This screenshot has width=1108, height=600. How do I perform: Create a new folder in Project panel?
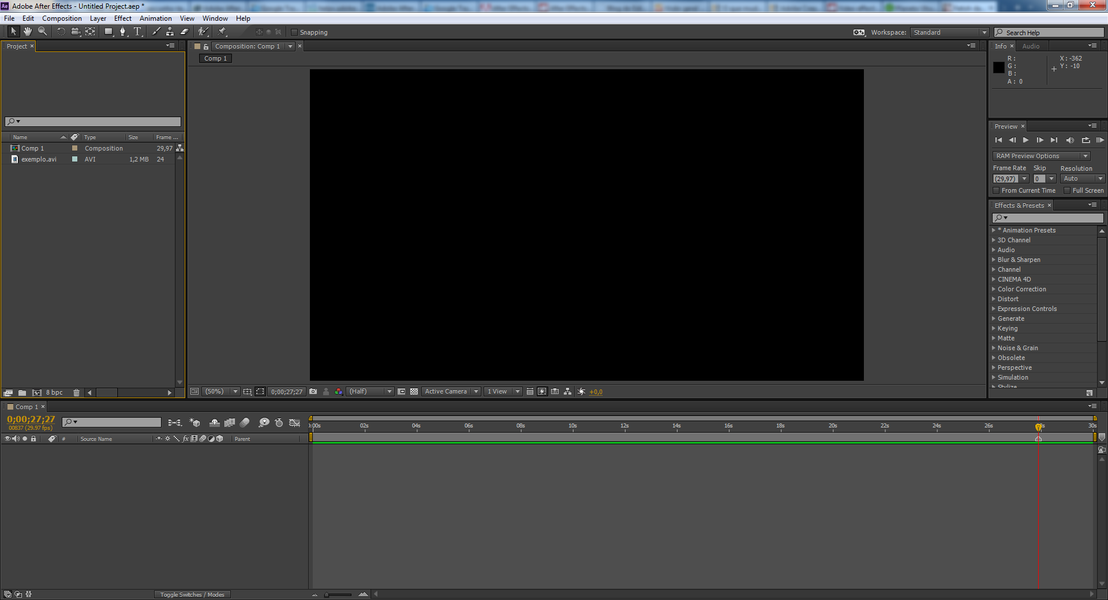tap(23, 392)
